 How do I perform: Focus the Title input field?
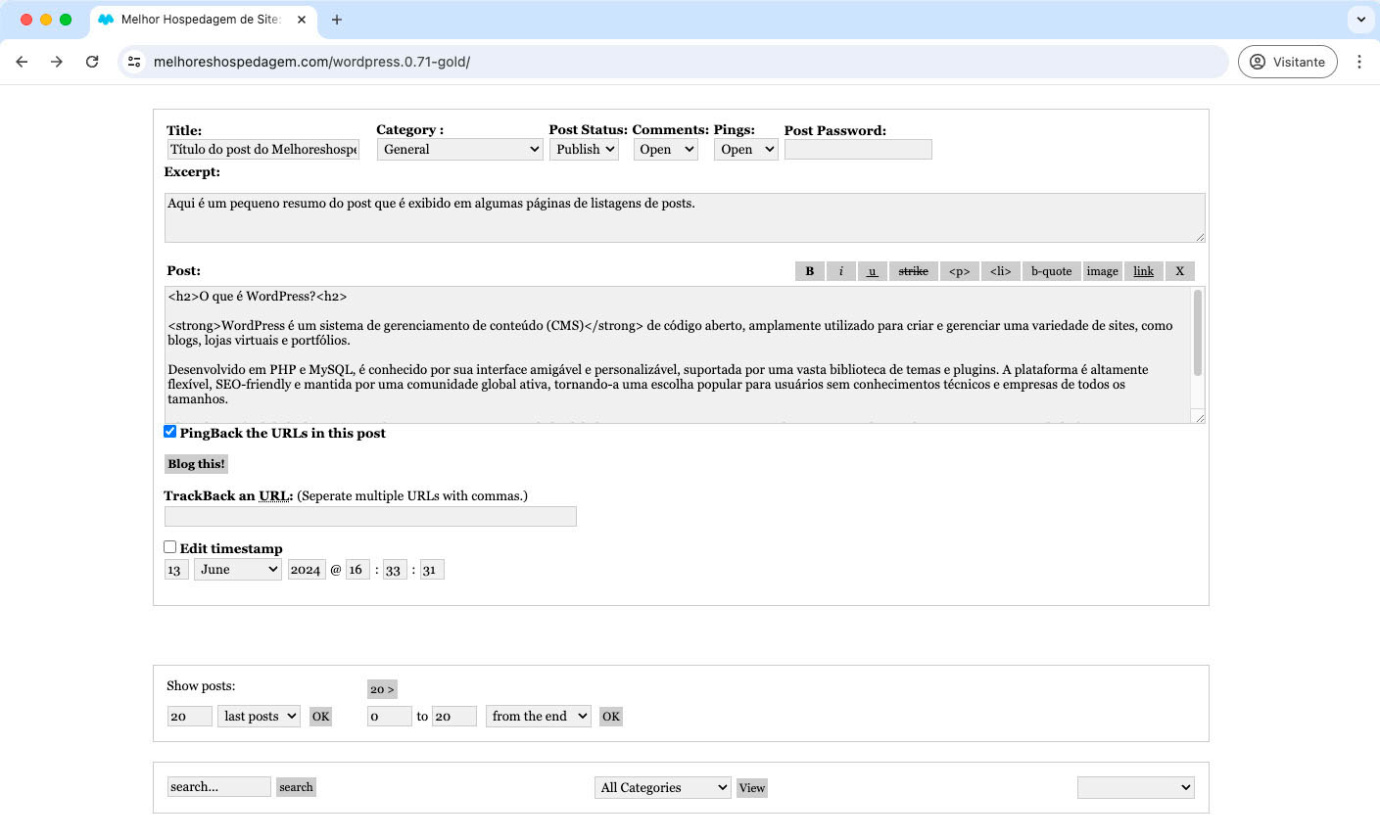pyautogui.click(x=263, y=149)
